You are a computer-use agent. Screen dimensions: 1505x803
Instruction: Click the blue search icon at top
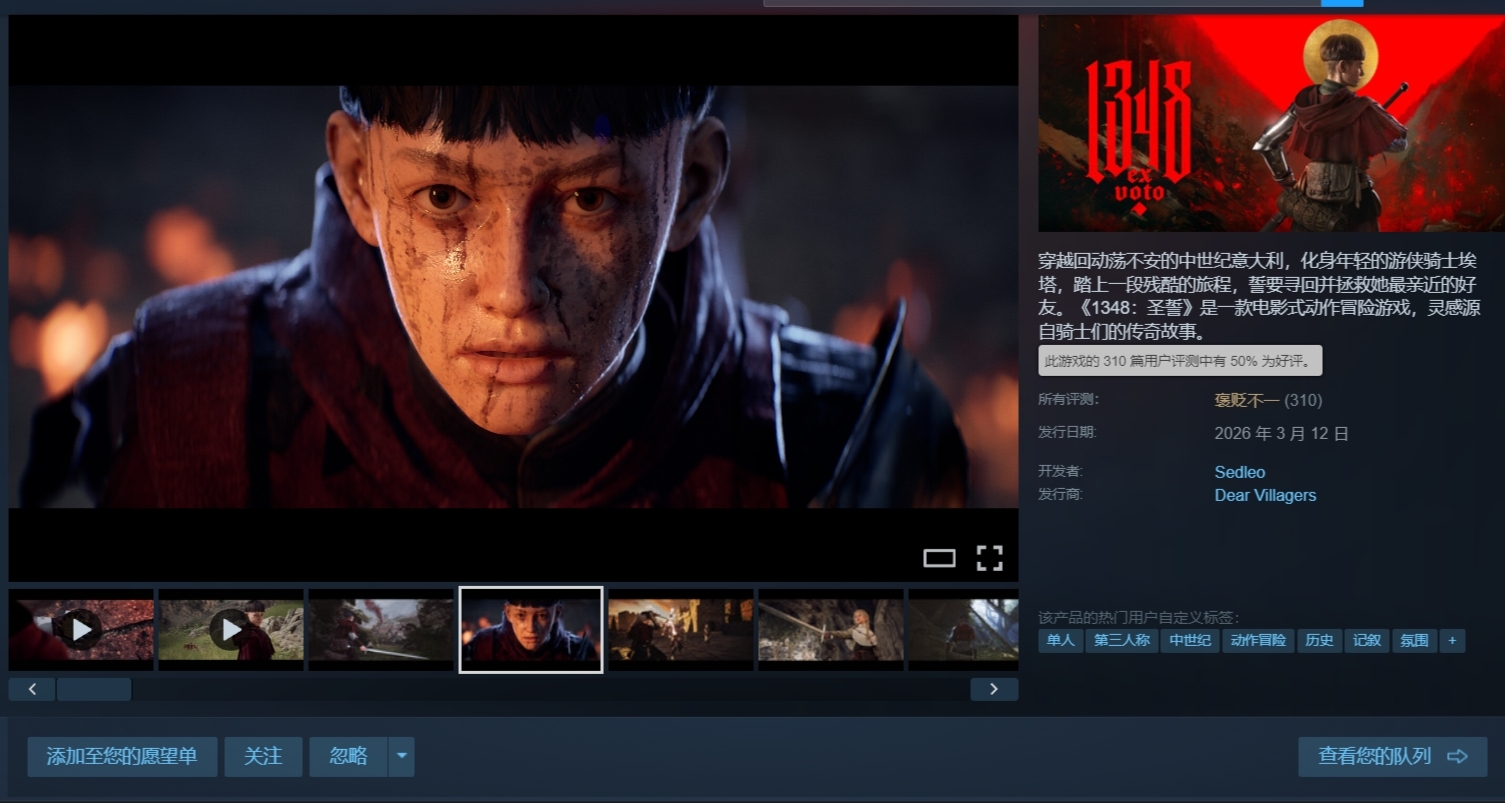tap(1342, 3)
